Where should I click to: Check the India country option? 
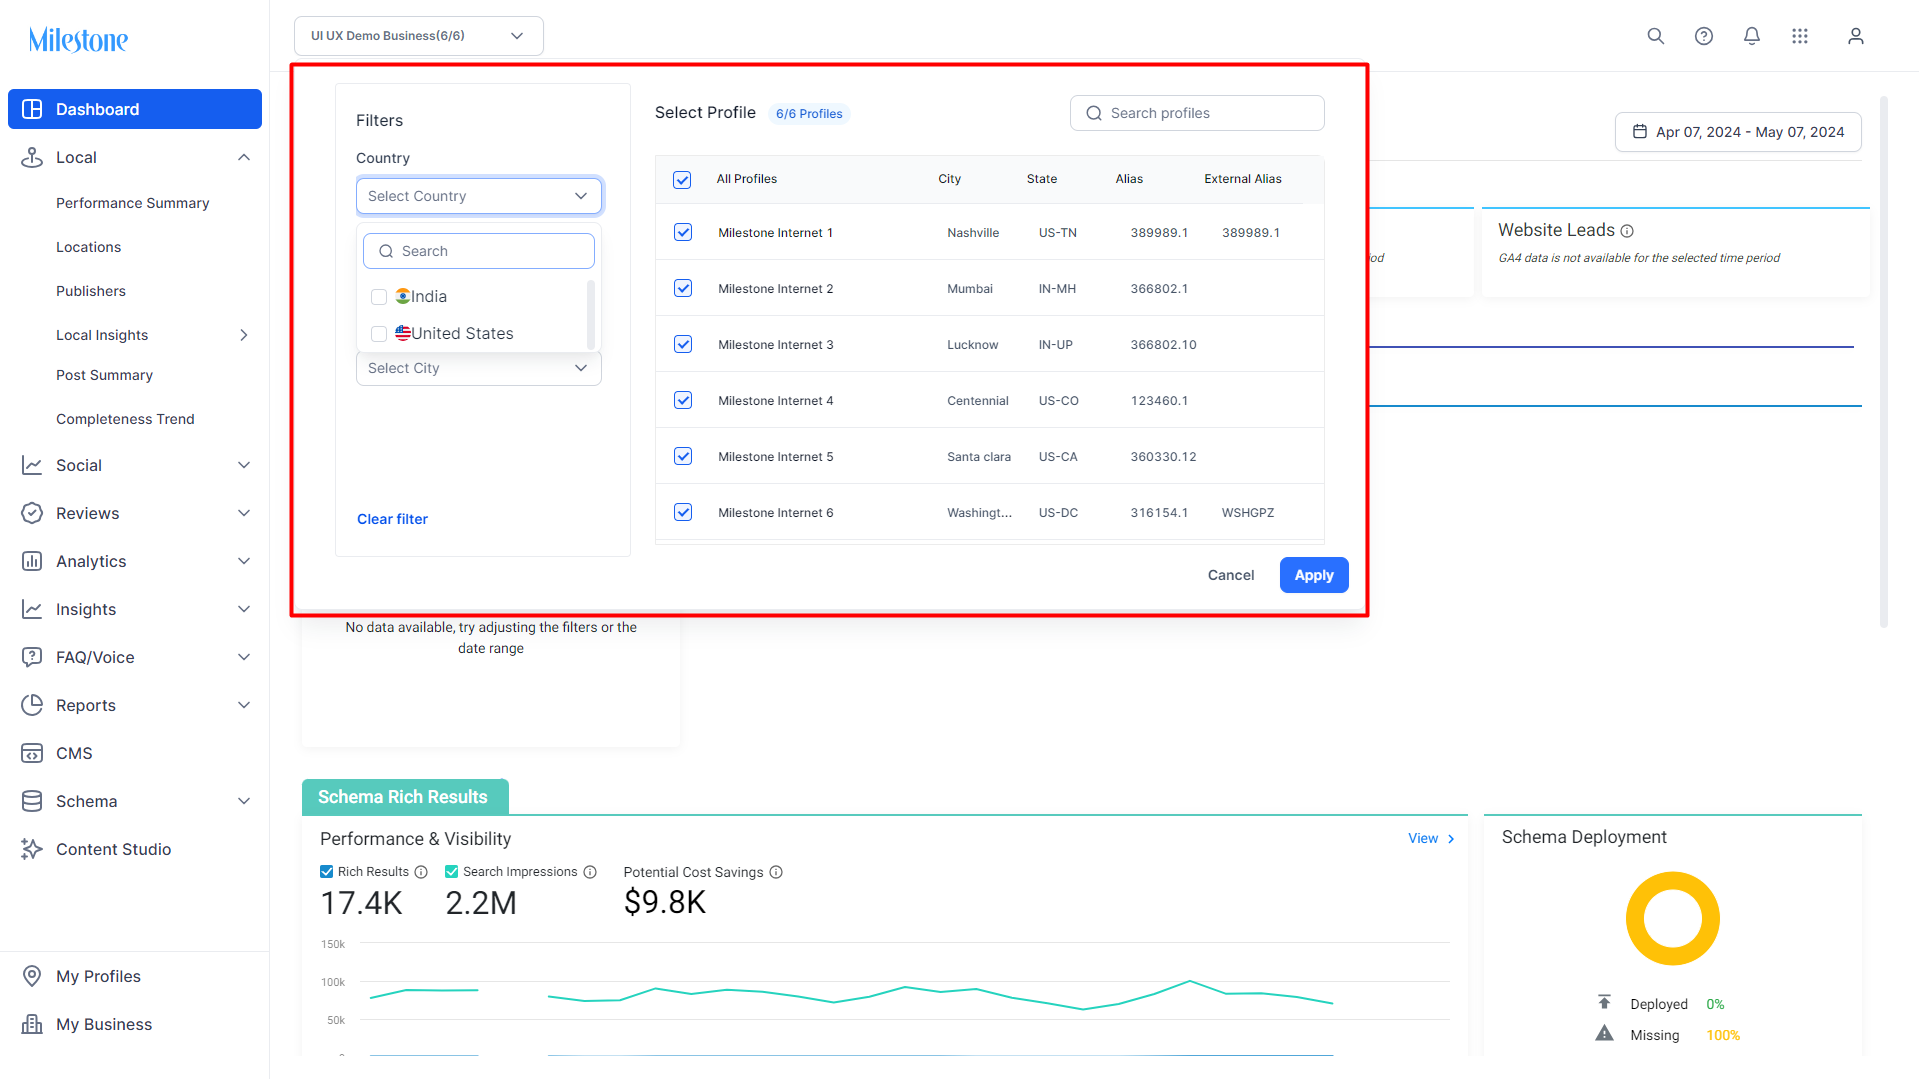[x=379, y=297]
